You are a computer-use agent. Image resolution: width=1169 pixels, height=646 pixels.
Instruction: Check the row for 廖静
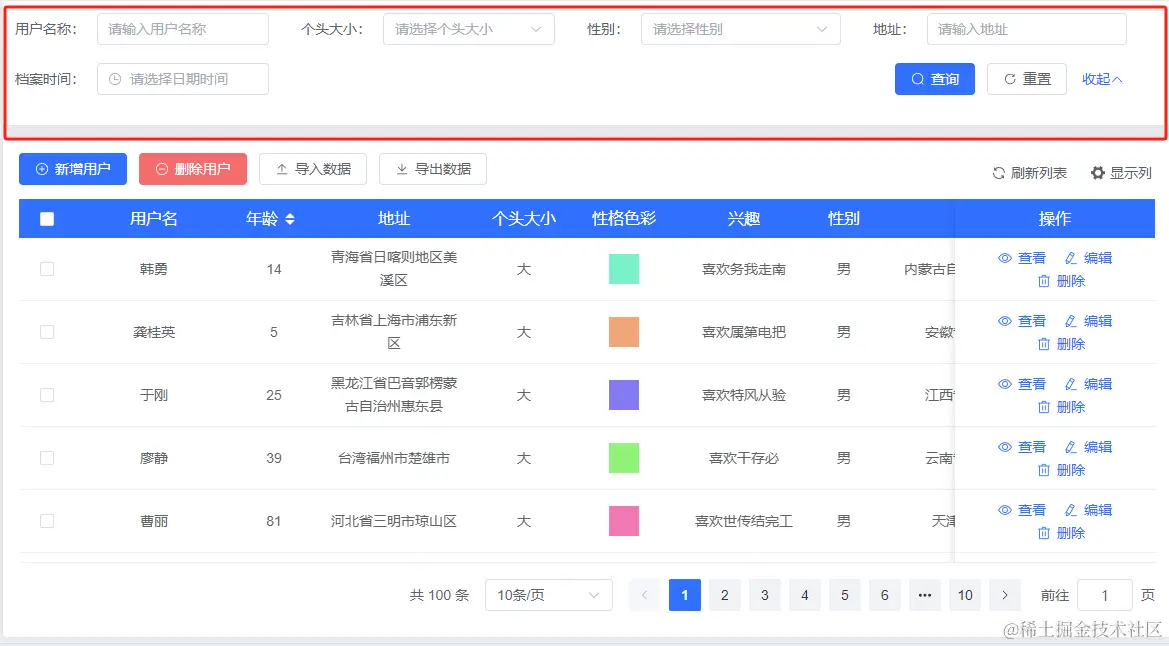pos(47,458)
